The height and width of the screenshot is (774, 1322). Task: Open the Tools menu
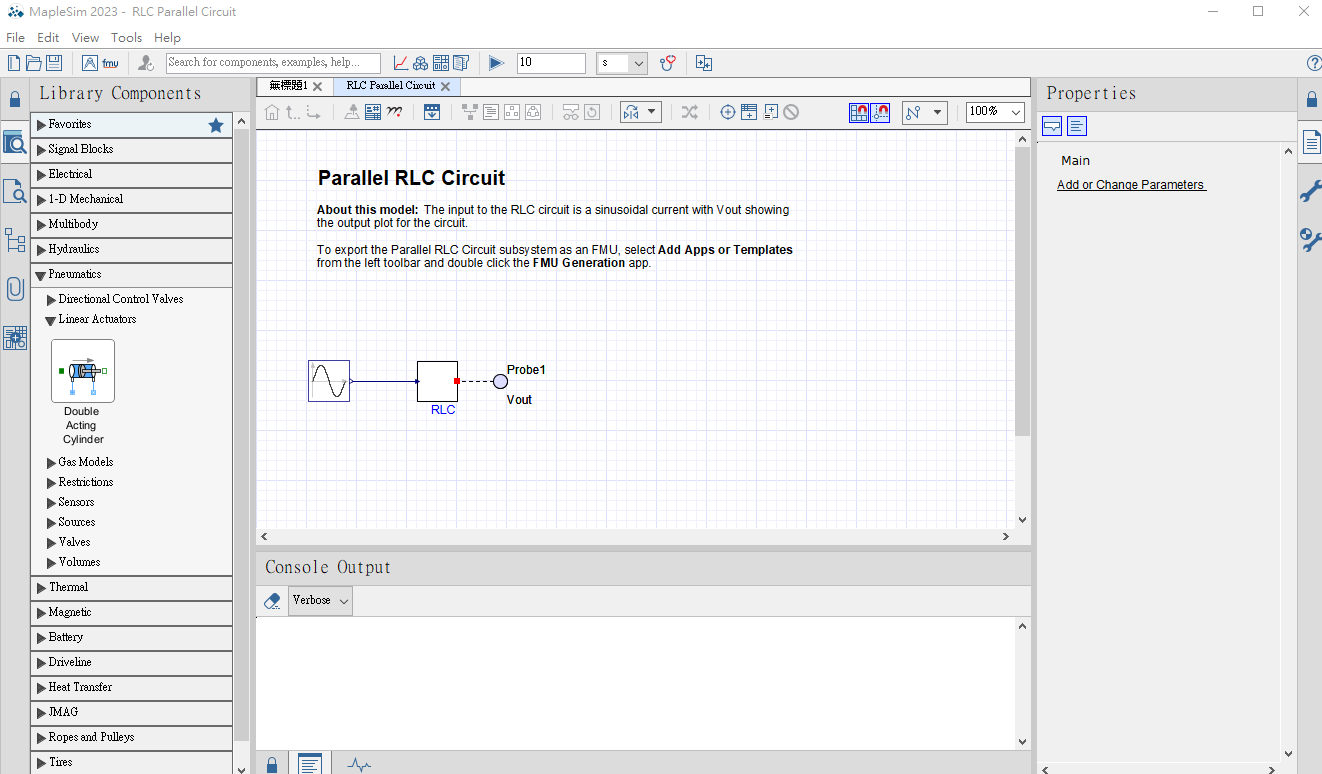pos(127,37)
